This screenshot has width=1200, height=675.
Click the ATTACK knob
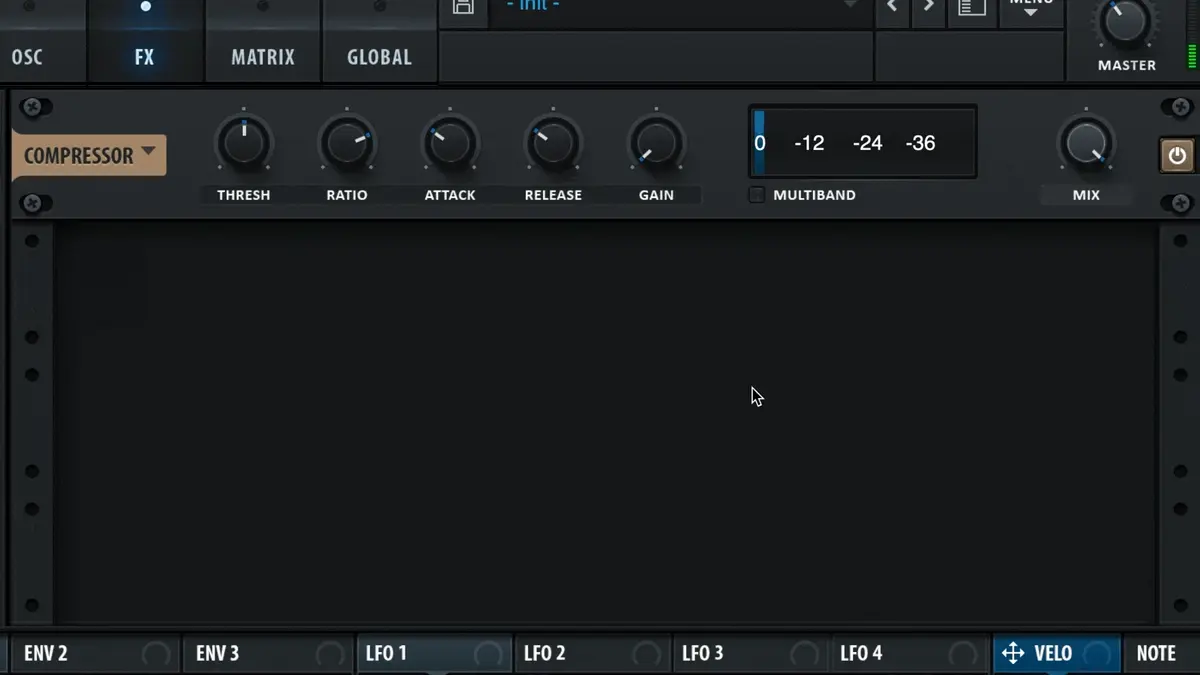450,144
